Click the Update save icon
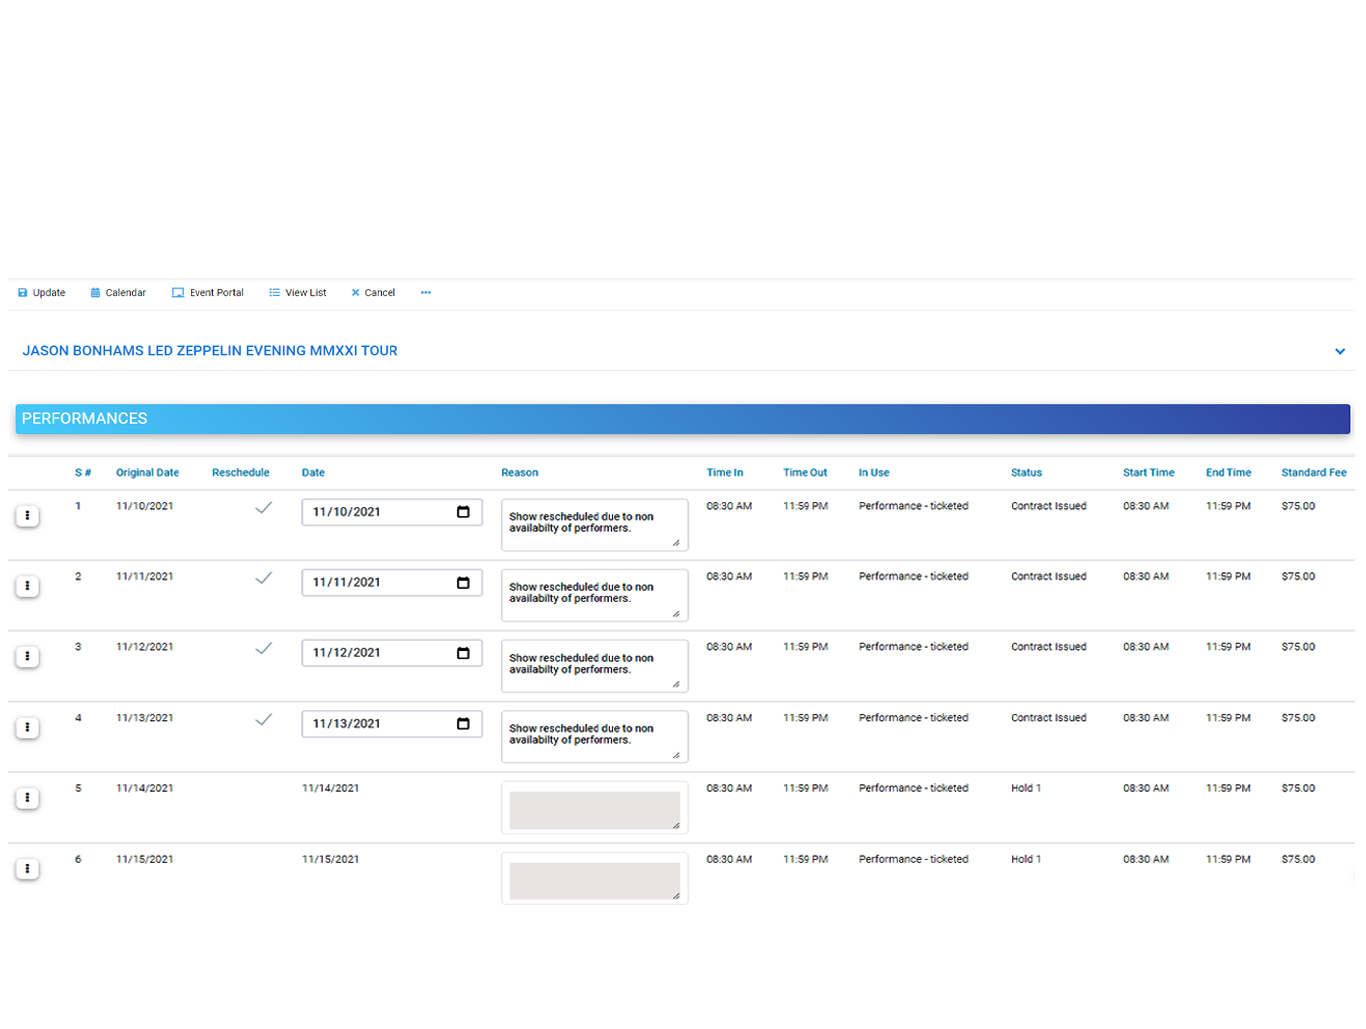The image size is (1366, 1029). (x=22, y=292)
